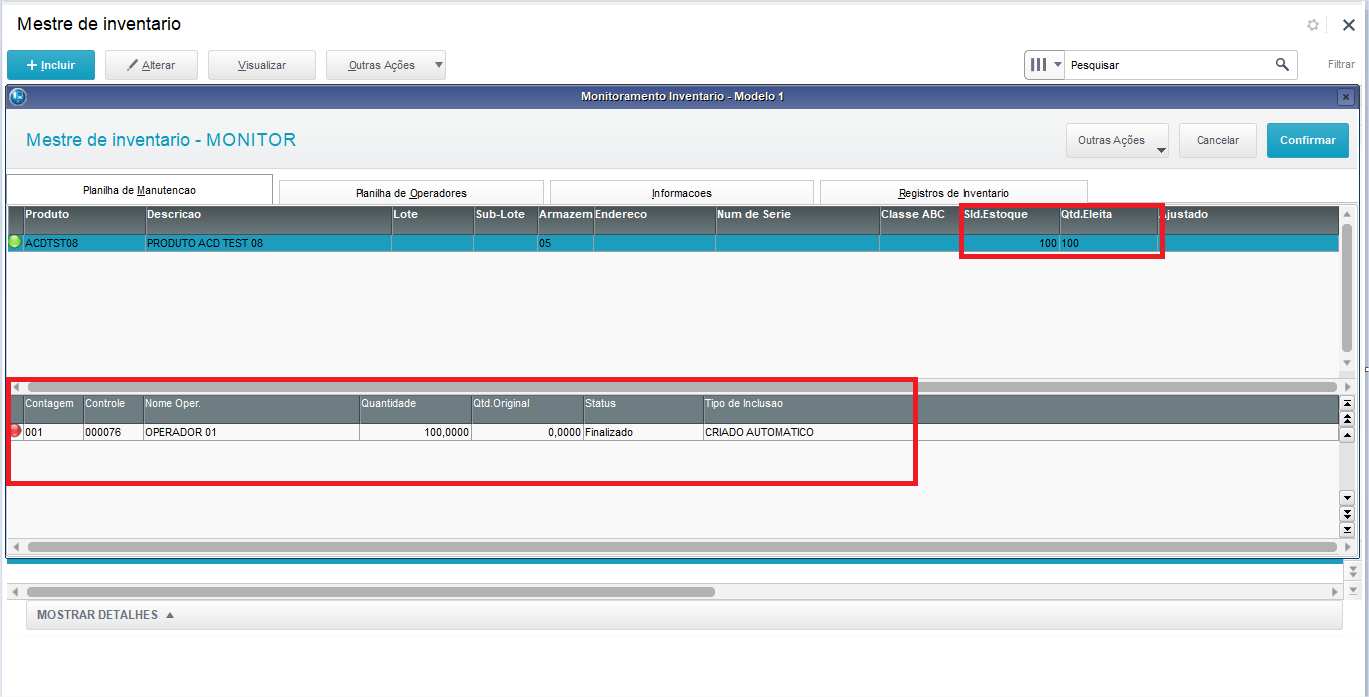1369x697 pixels.
Task: Switch to Planilha de Operadores tab
Action: tap(411, 193)
